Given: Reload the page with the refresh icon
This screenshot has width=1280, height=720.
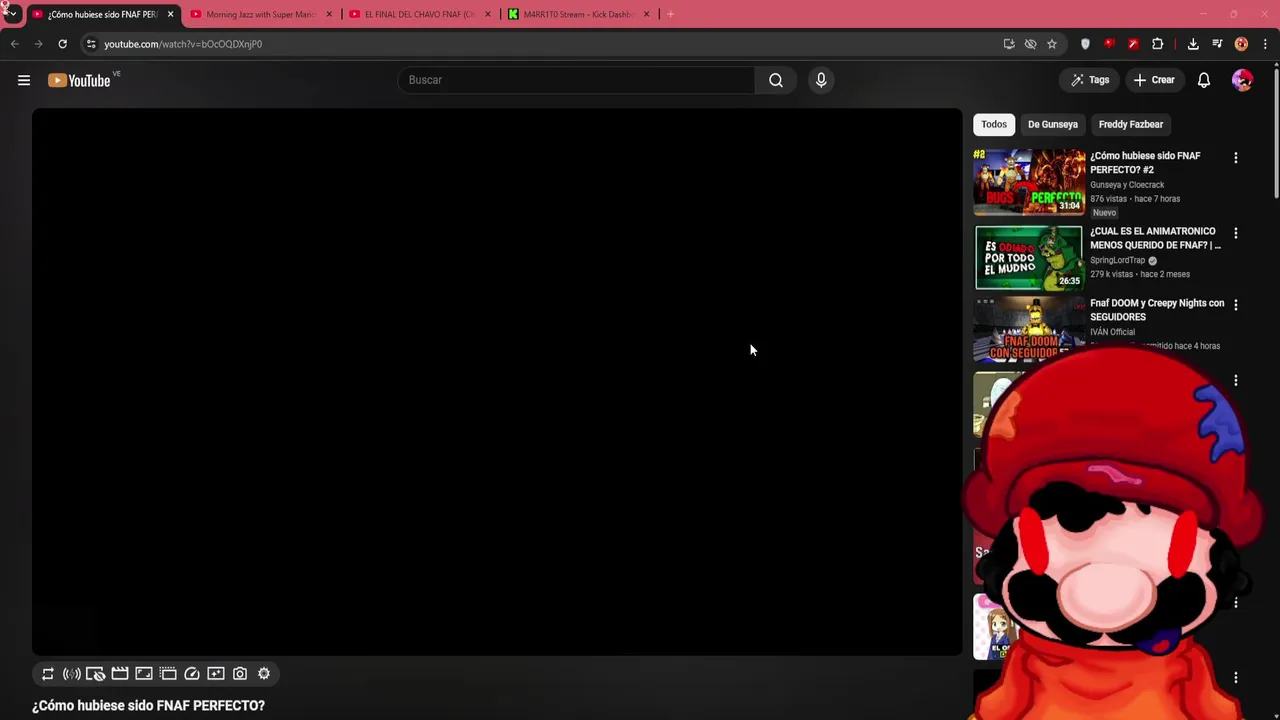Looking at the screenshot, I should (x=62, y=44).
